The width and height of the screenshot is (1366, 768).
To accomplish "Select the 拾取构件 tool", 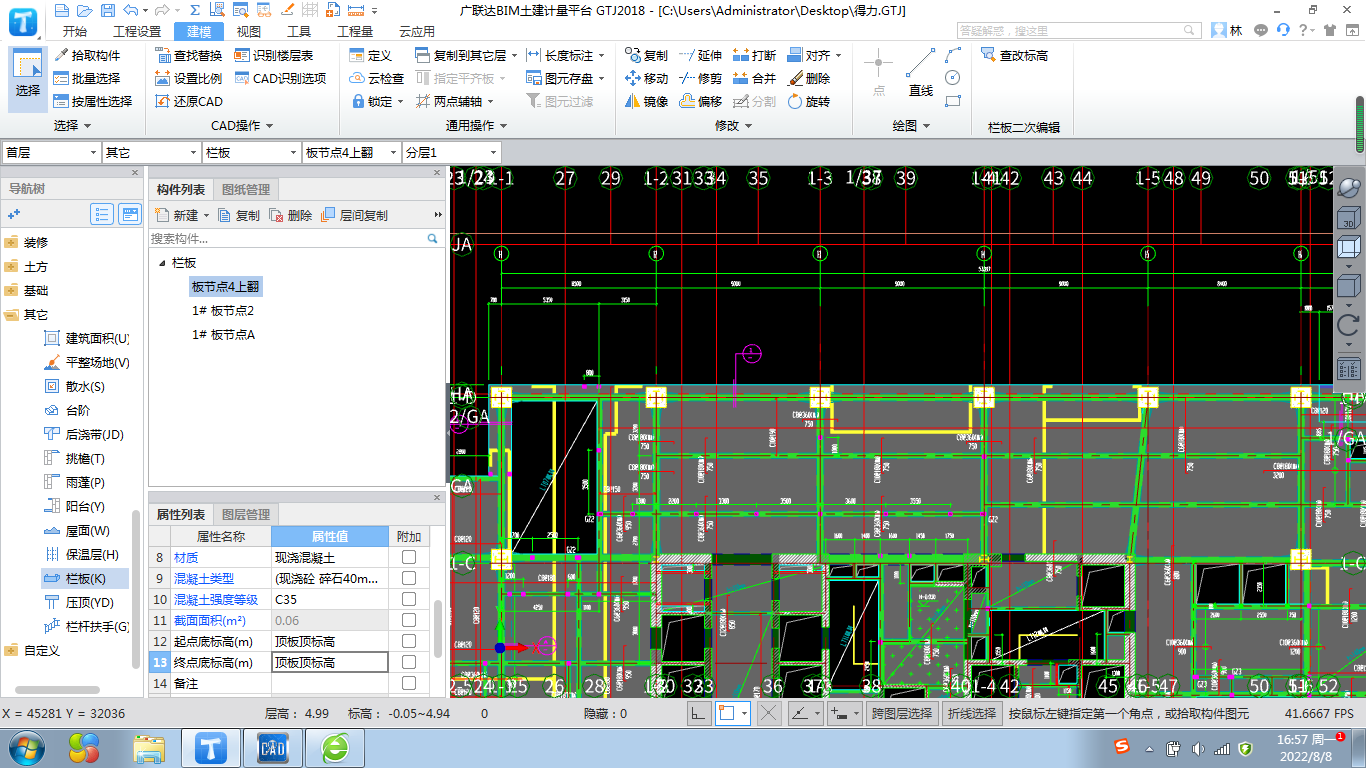I will pyautogui.click(x=87, y=55).
